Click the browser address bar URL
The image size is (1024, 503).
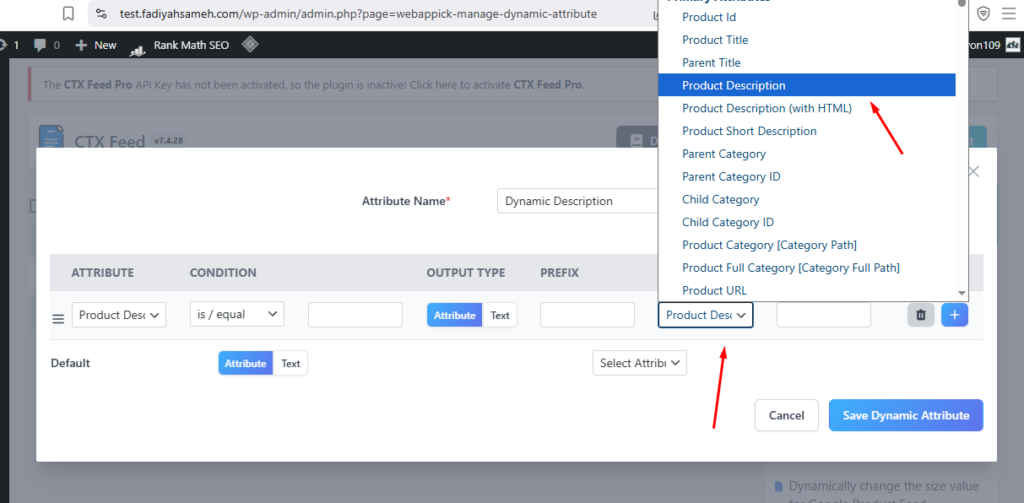[x=358, y=13]
